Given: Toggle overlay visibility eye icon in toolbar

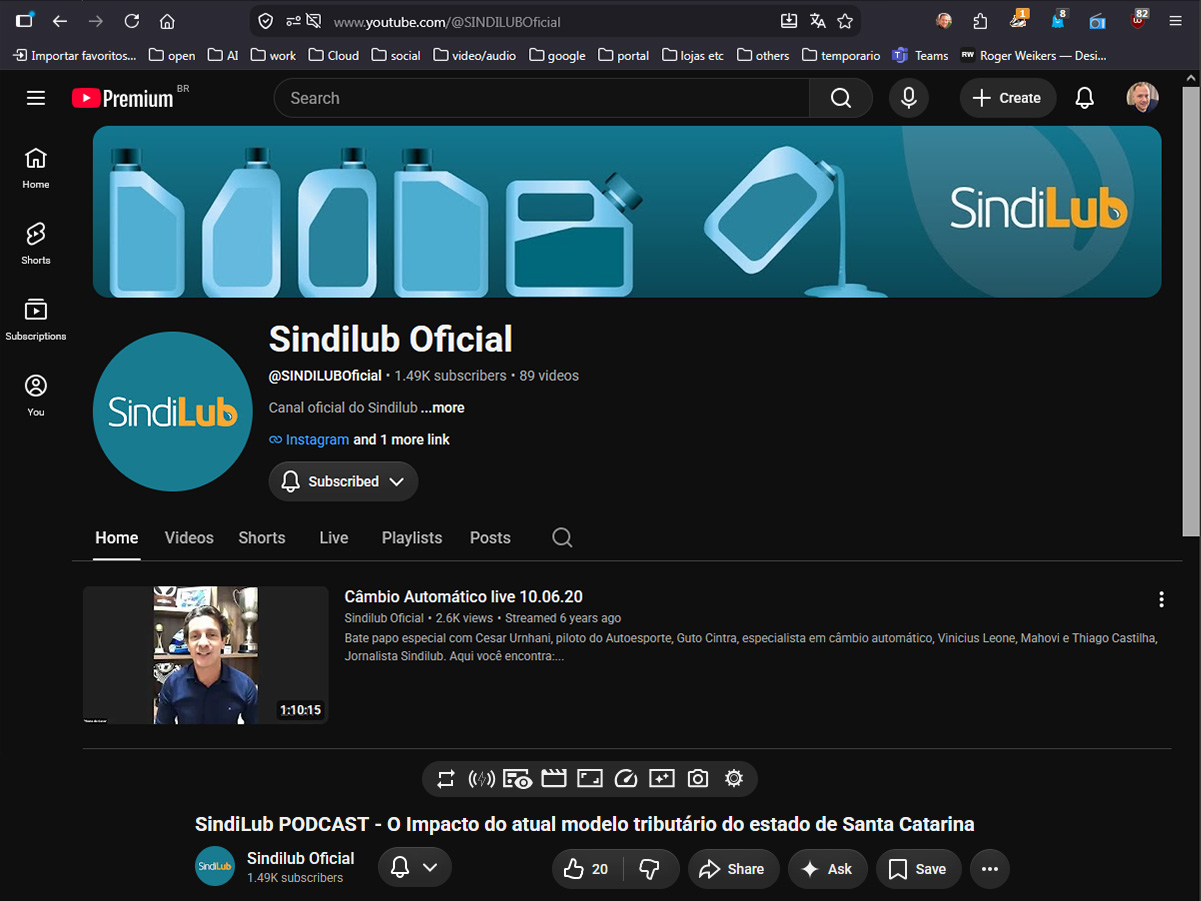Looking at the screenshot, I should pyautogui.click(x=517, y=779).
